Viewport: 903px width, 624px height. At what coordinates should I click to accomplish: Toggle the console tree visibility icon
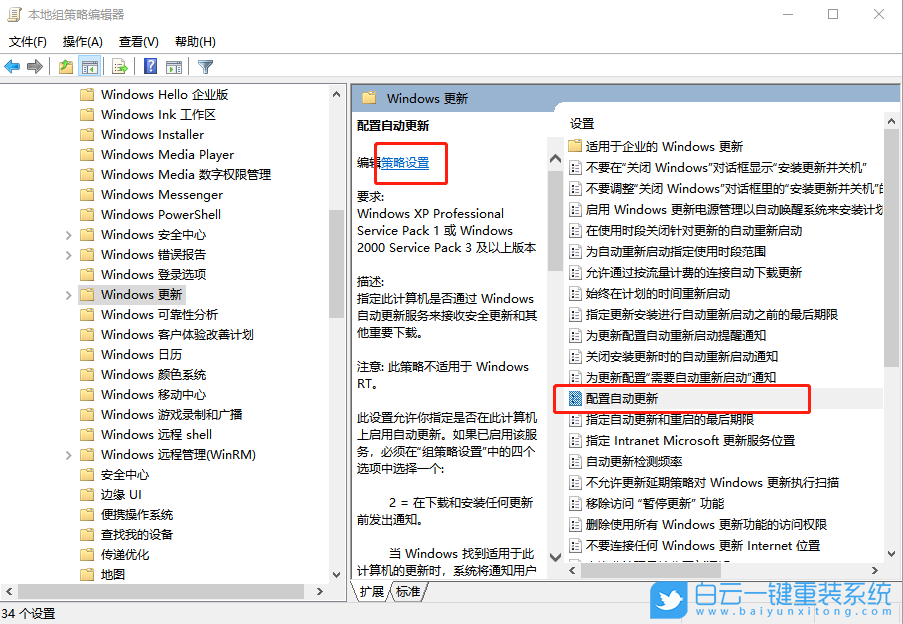click(90, 67)
